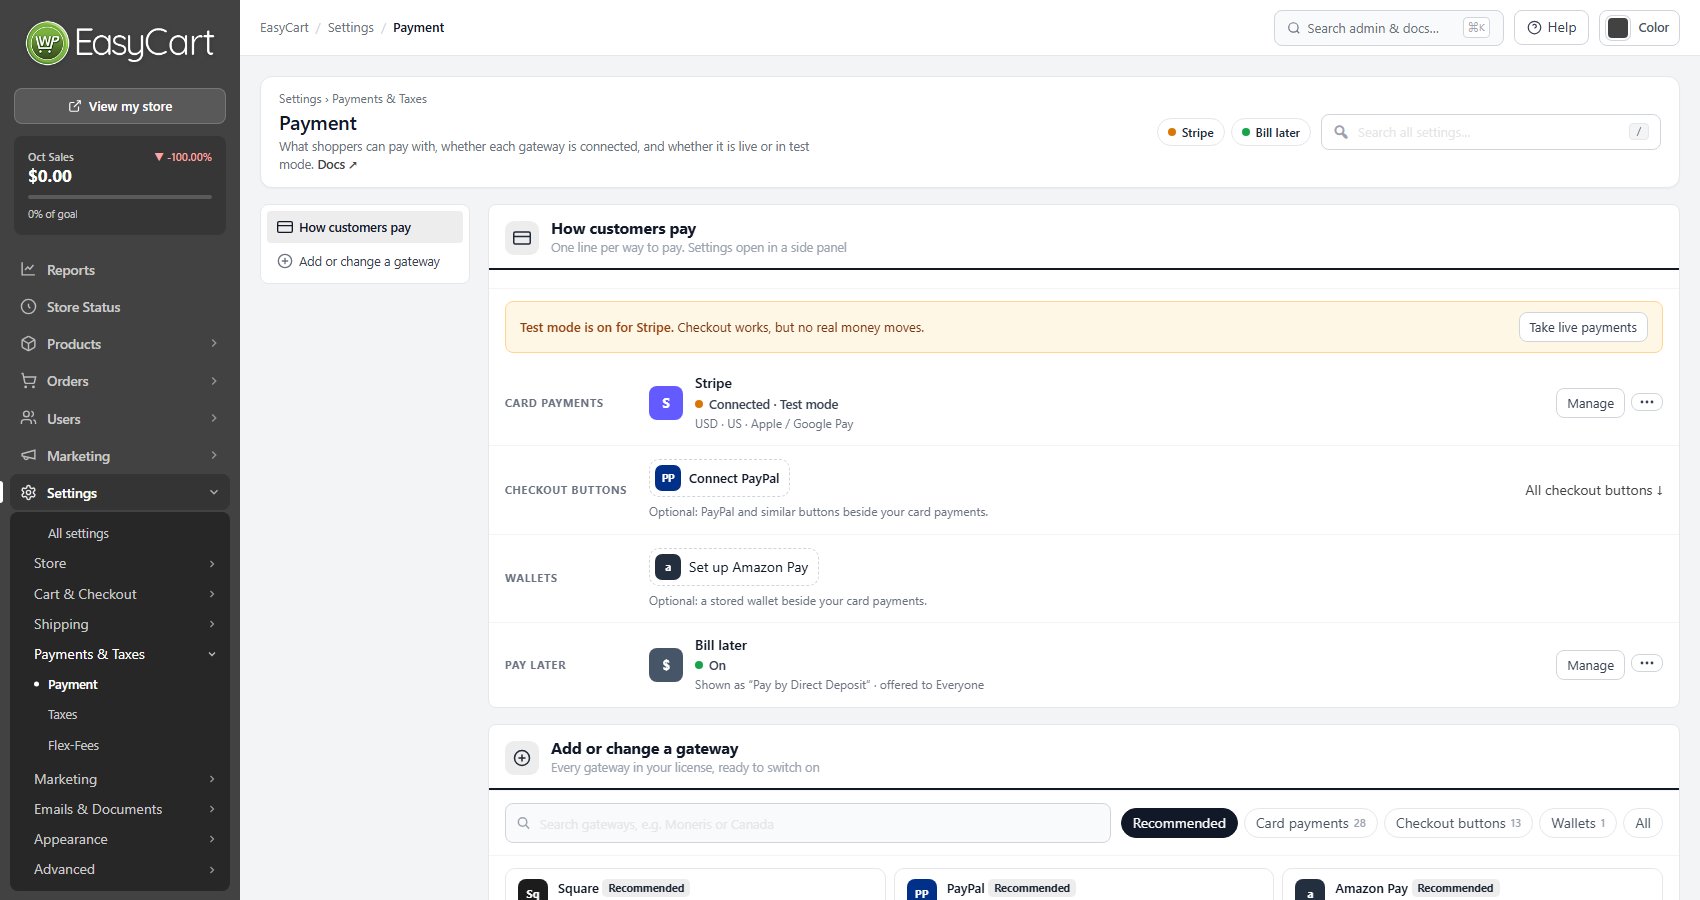Click the plus icon beside Add or change a gateway heading
1700x900 pixels.
click(x=522, y=758)
